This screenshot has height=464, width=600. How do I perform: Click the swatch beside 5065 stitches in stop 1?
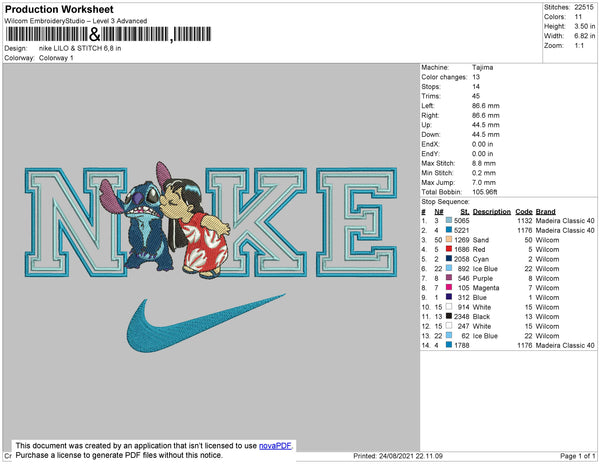pyautogui.click(x=449, y=220)
